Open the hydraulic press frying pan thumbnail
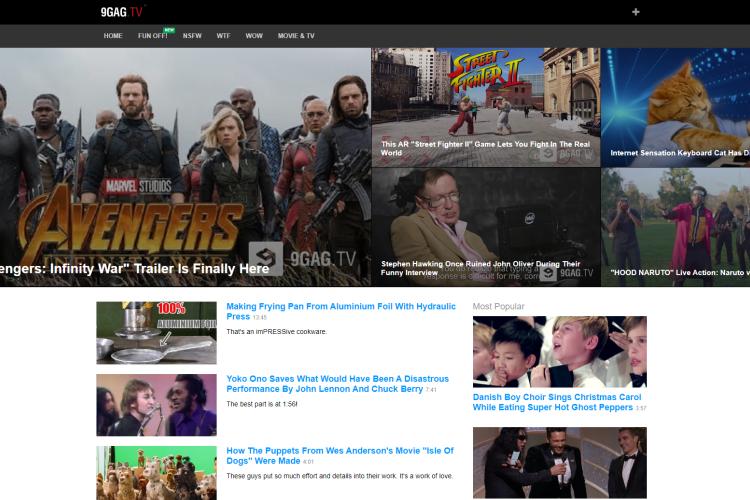This screenshot has width=750, height=500. tap(156, 333)
